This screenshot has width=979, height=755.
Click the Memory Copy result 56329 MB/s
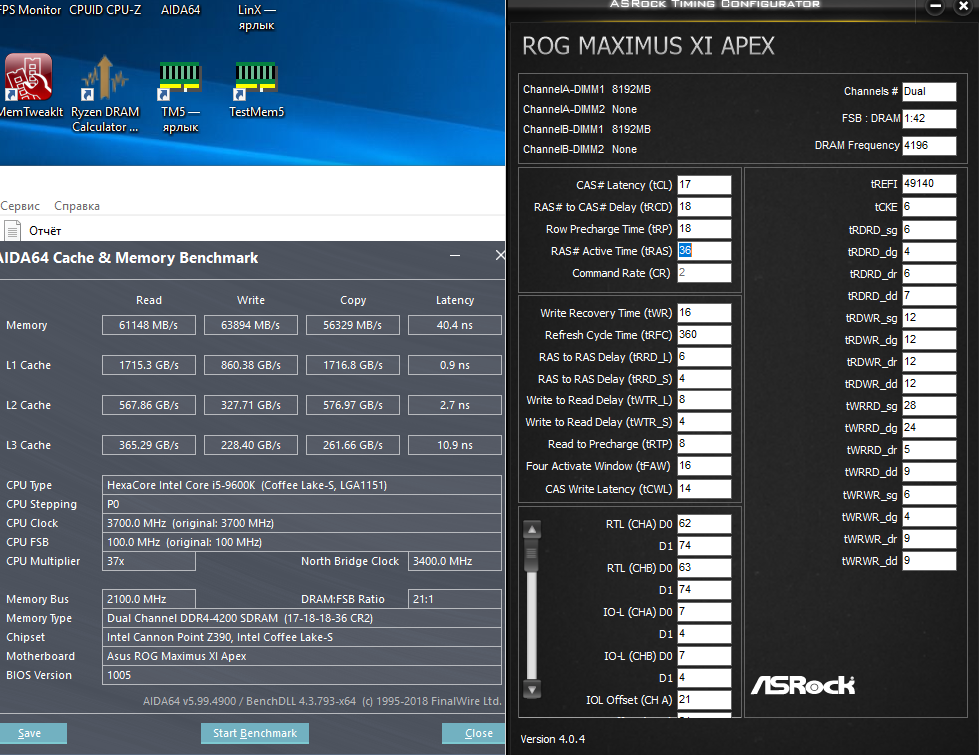tap(352, 325)
